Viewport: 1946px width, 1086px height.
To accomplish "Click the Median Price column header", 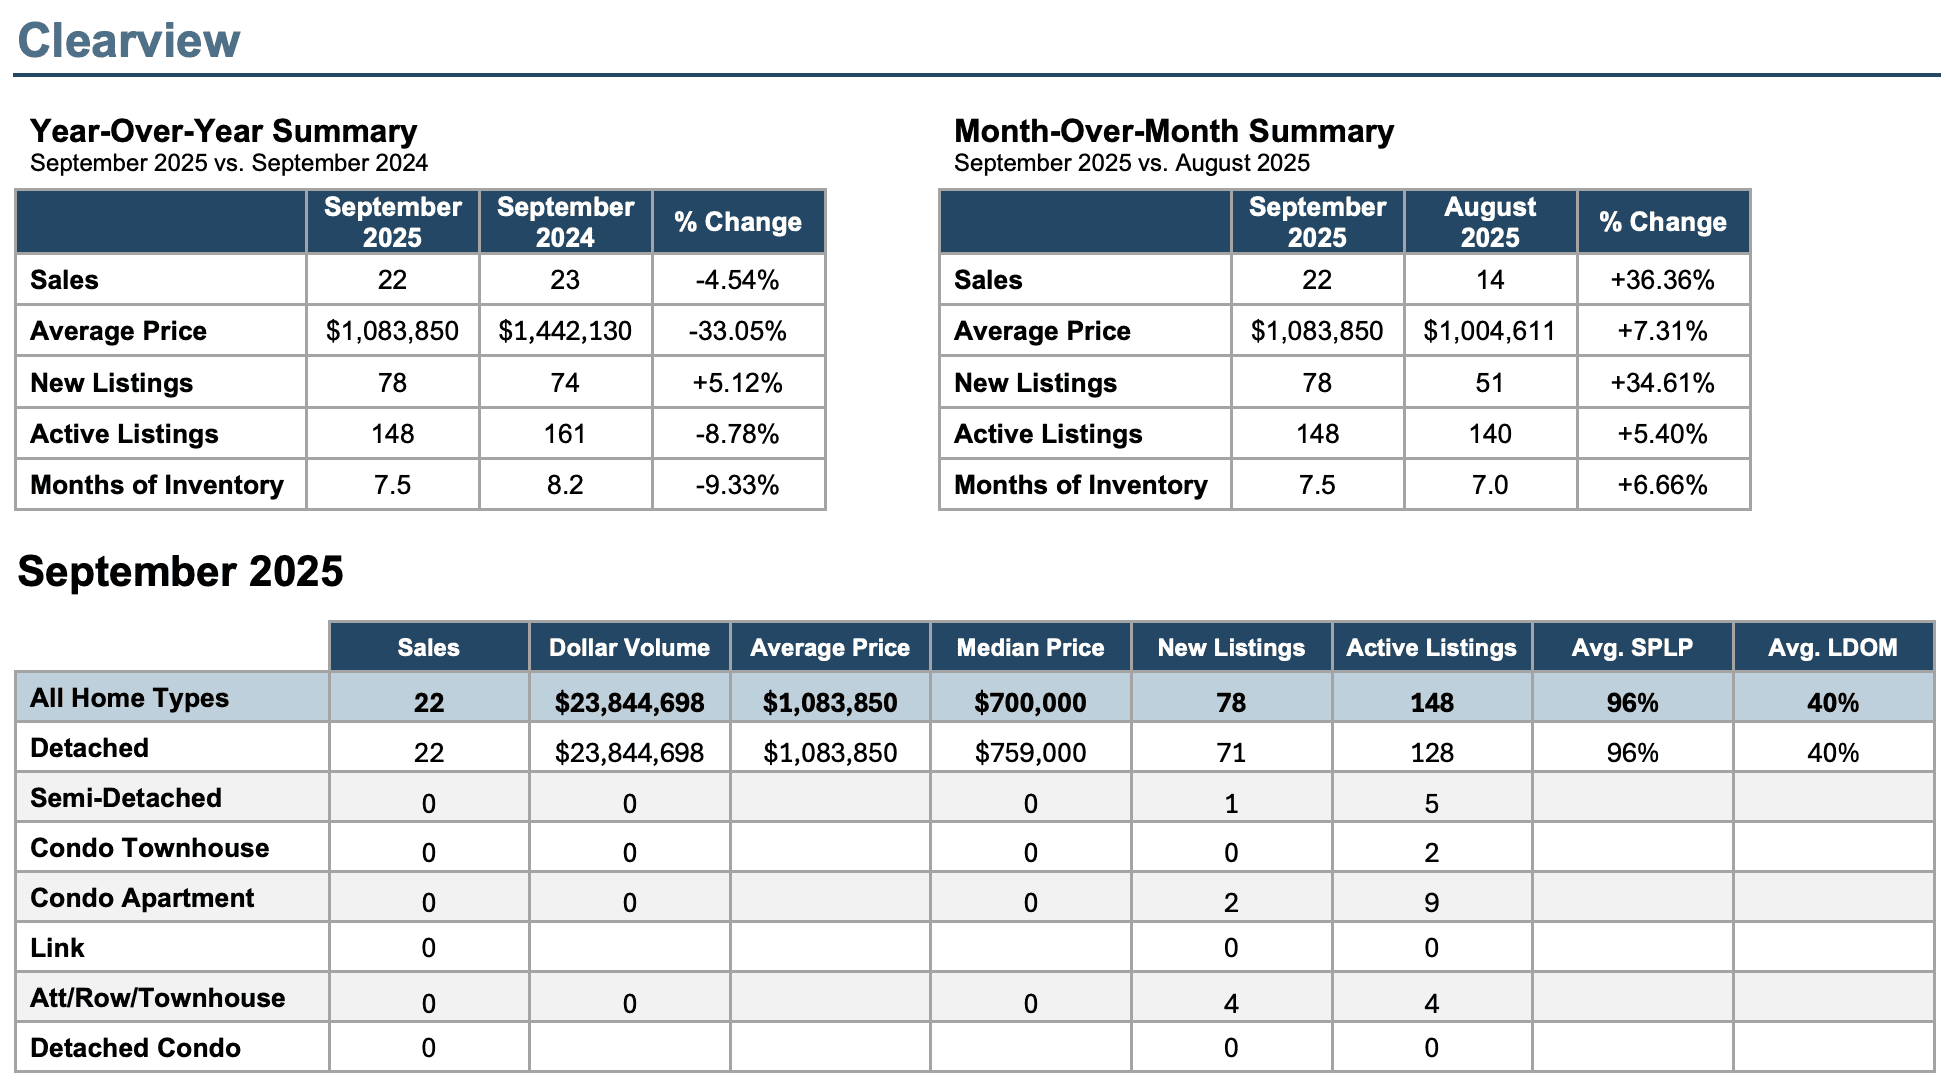I will click(x=1030, y=648).
